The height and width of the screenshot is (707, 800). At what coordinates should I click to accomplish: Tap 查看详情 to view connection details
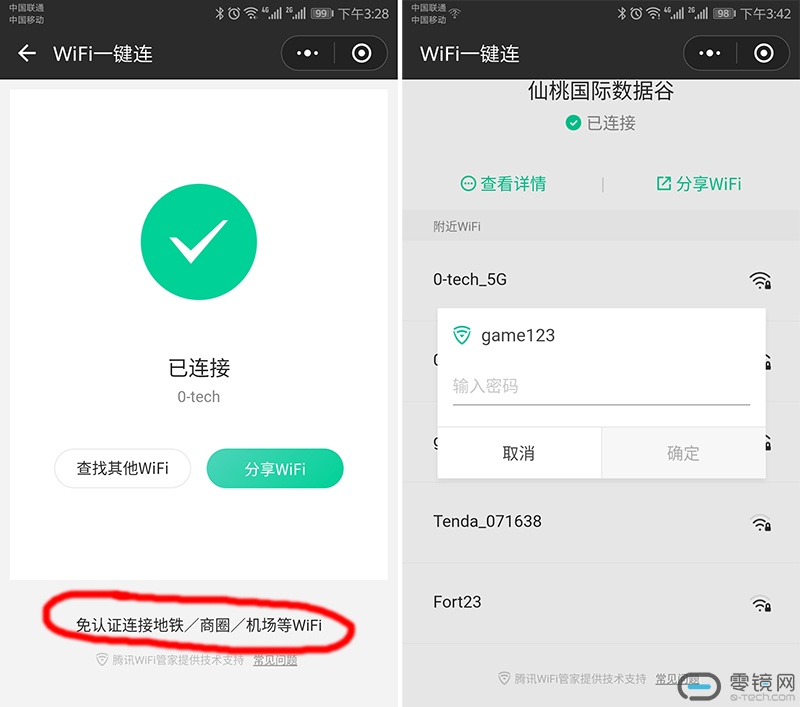click(503, 184)
